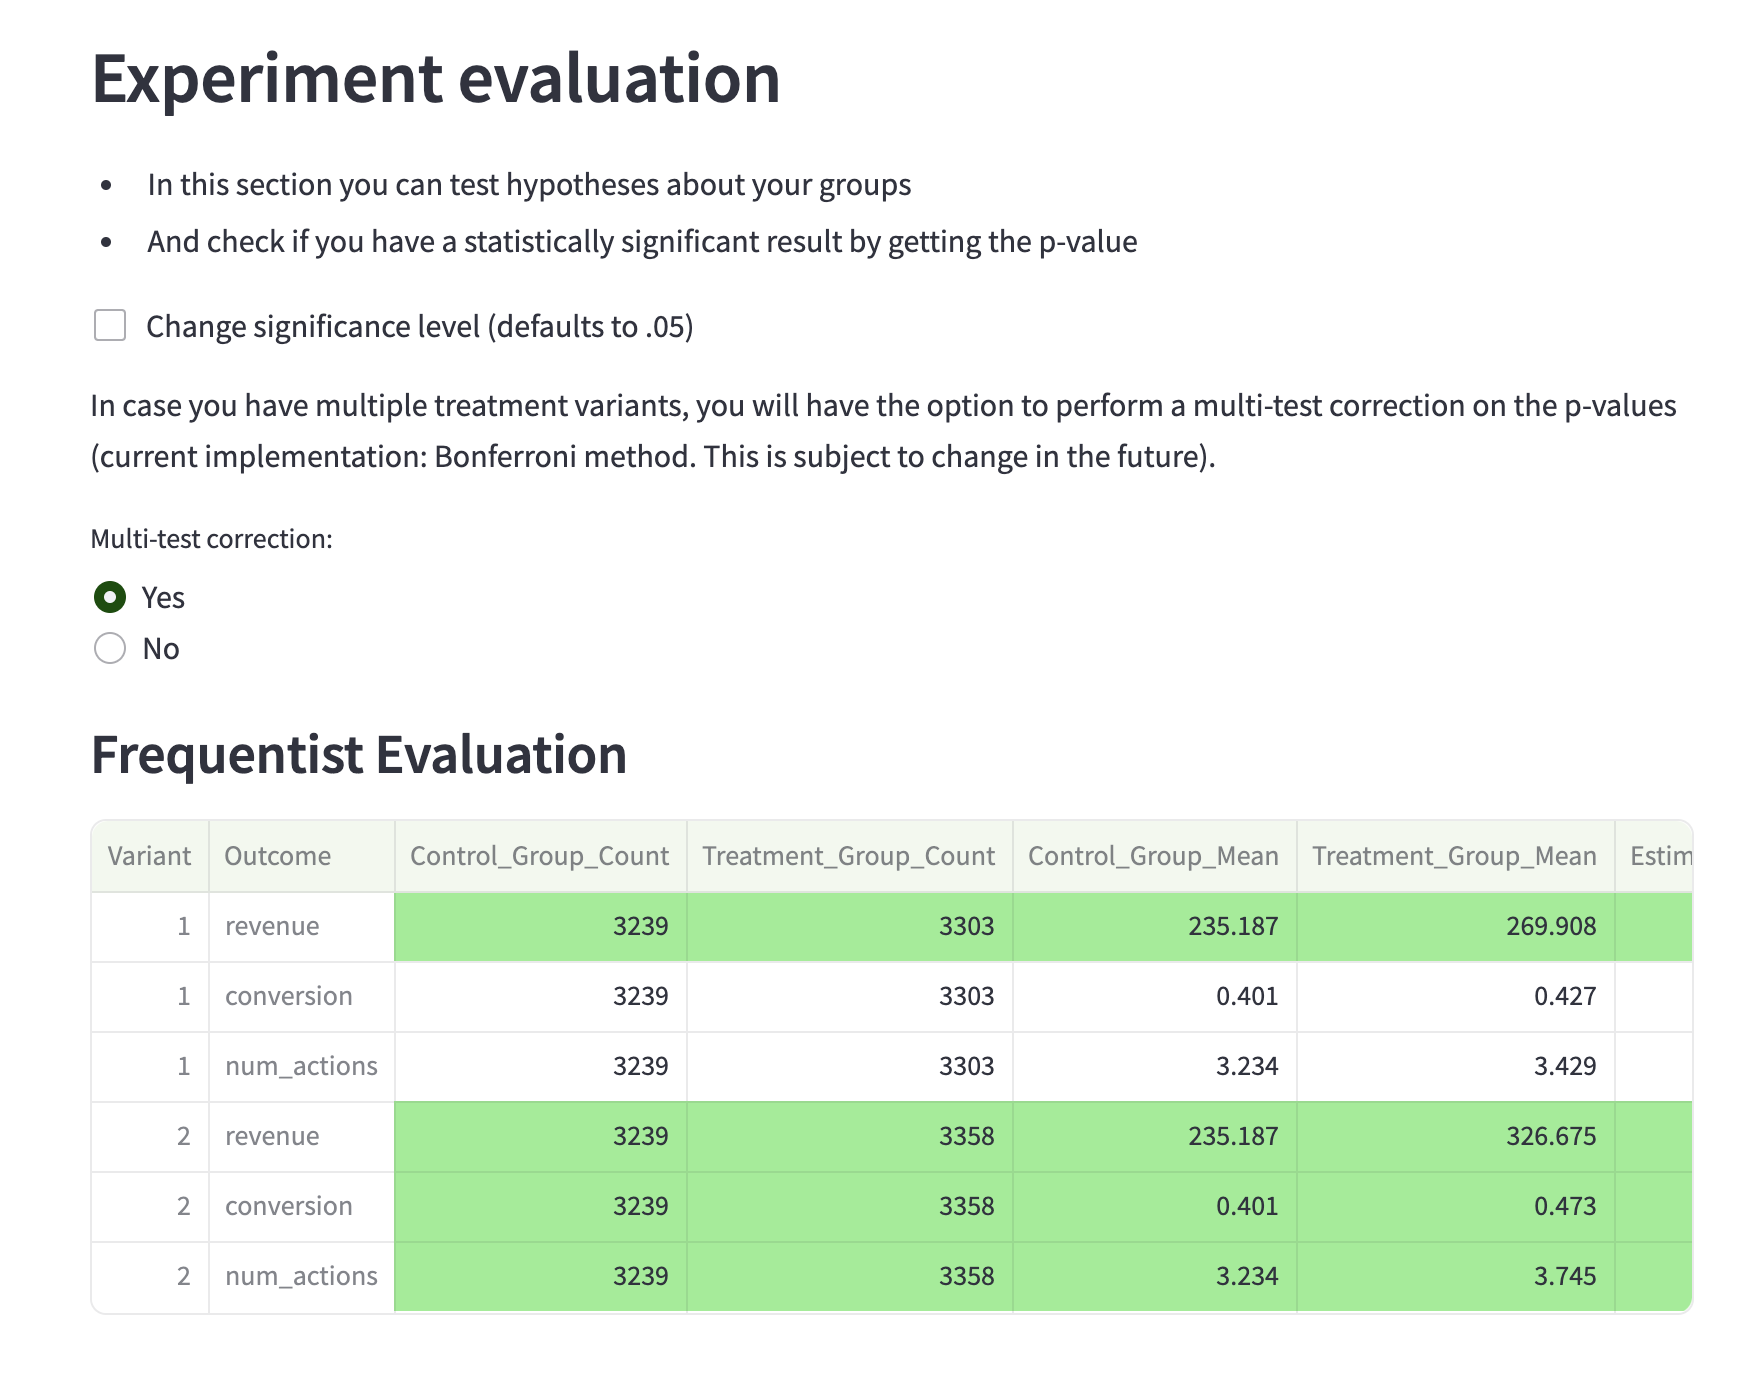Click the Control_Group_Count column header

[539, 856]
